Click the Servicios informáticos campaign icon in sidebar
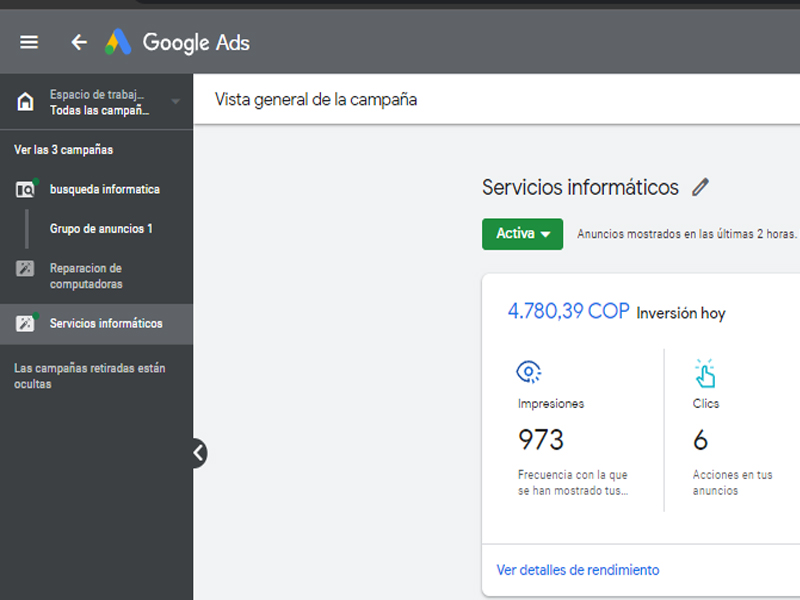Image resolution: width=800 pixels, height=600 pixels. point(25,324)
